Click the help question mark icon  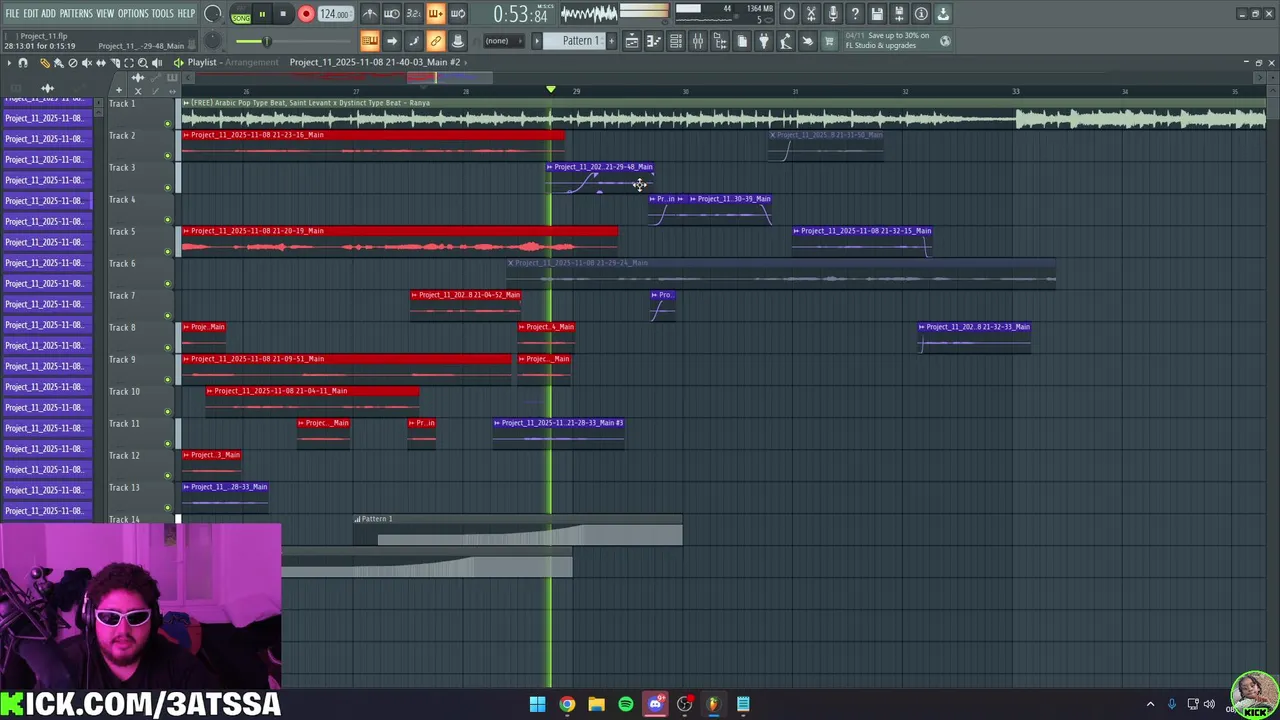[x=855, y=14]
